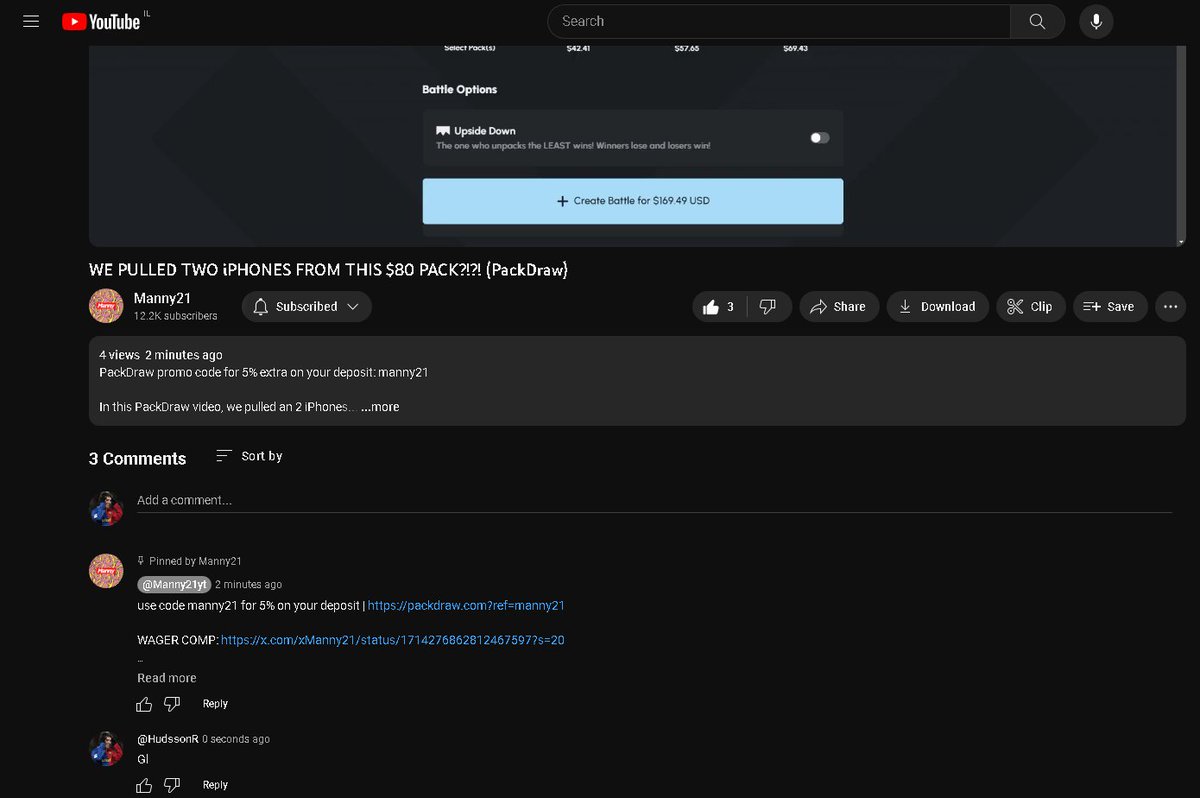Open the YouTube hamburger guide menu
The height and width of the screenshot is (798, 1200).
pyautogui.click(x=31, y=21)
